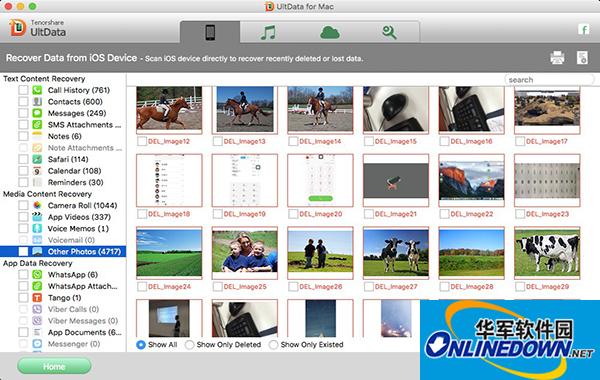Click the Viber Calls icon

(37, 309)
